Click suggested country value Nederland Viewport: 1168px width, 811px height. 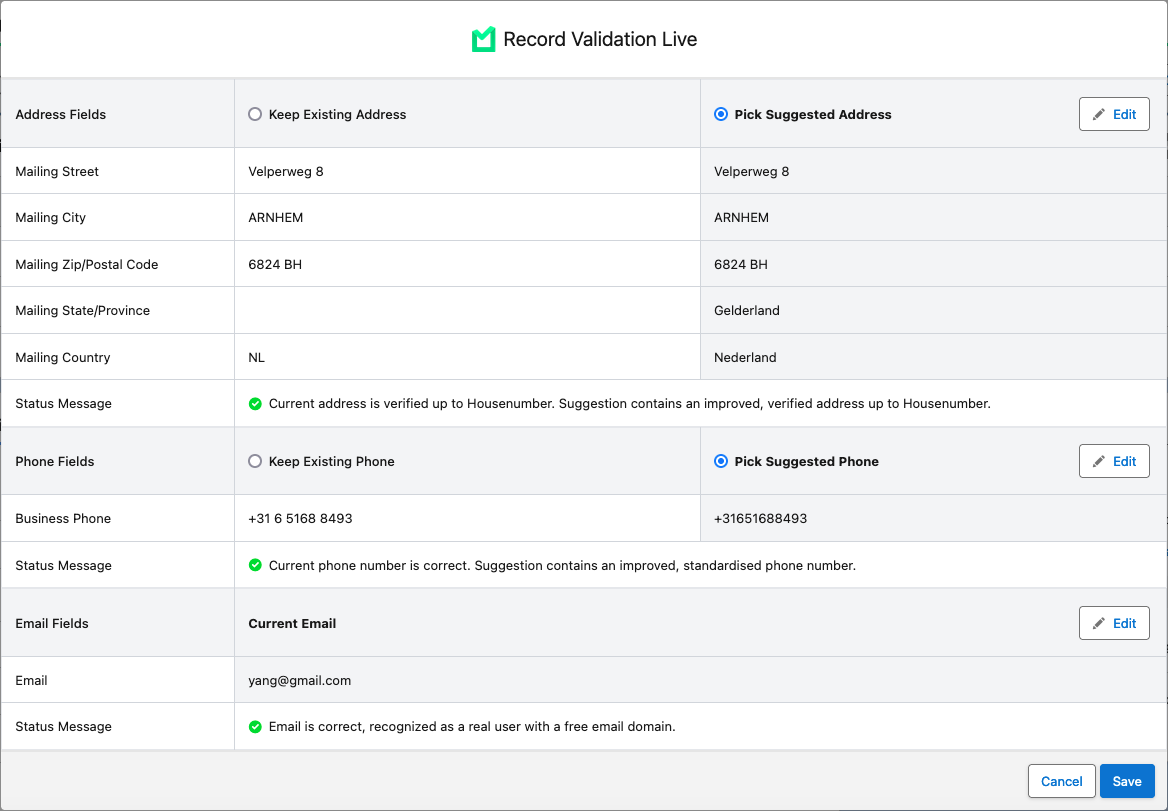coord(745,357)
